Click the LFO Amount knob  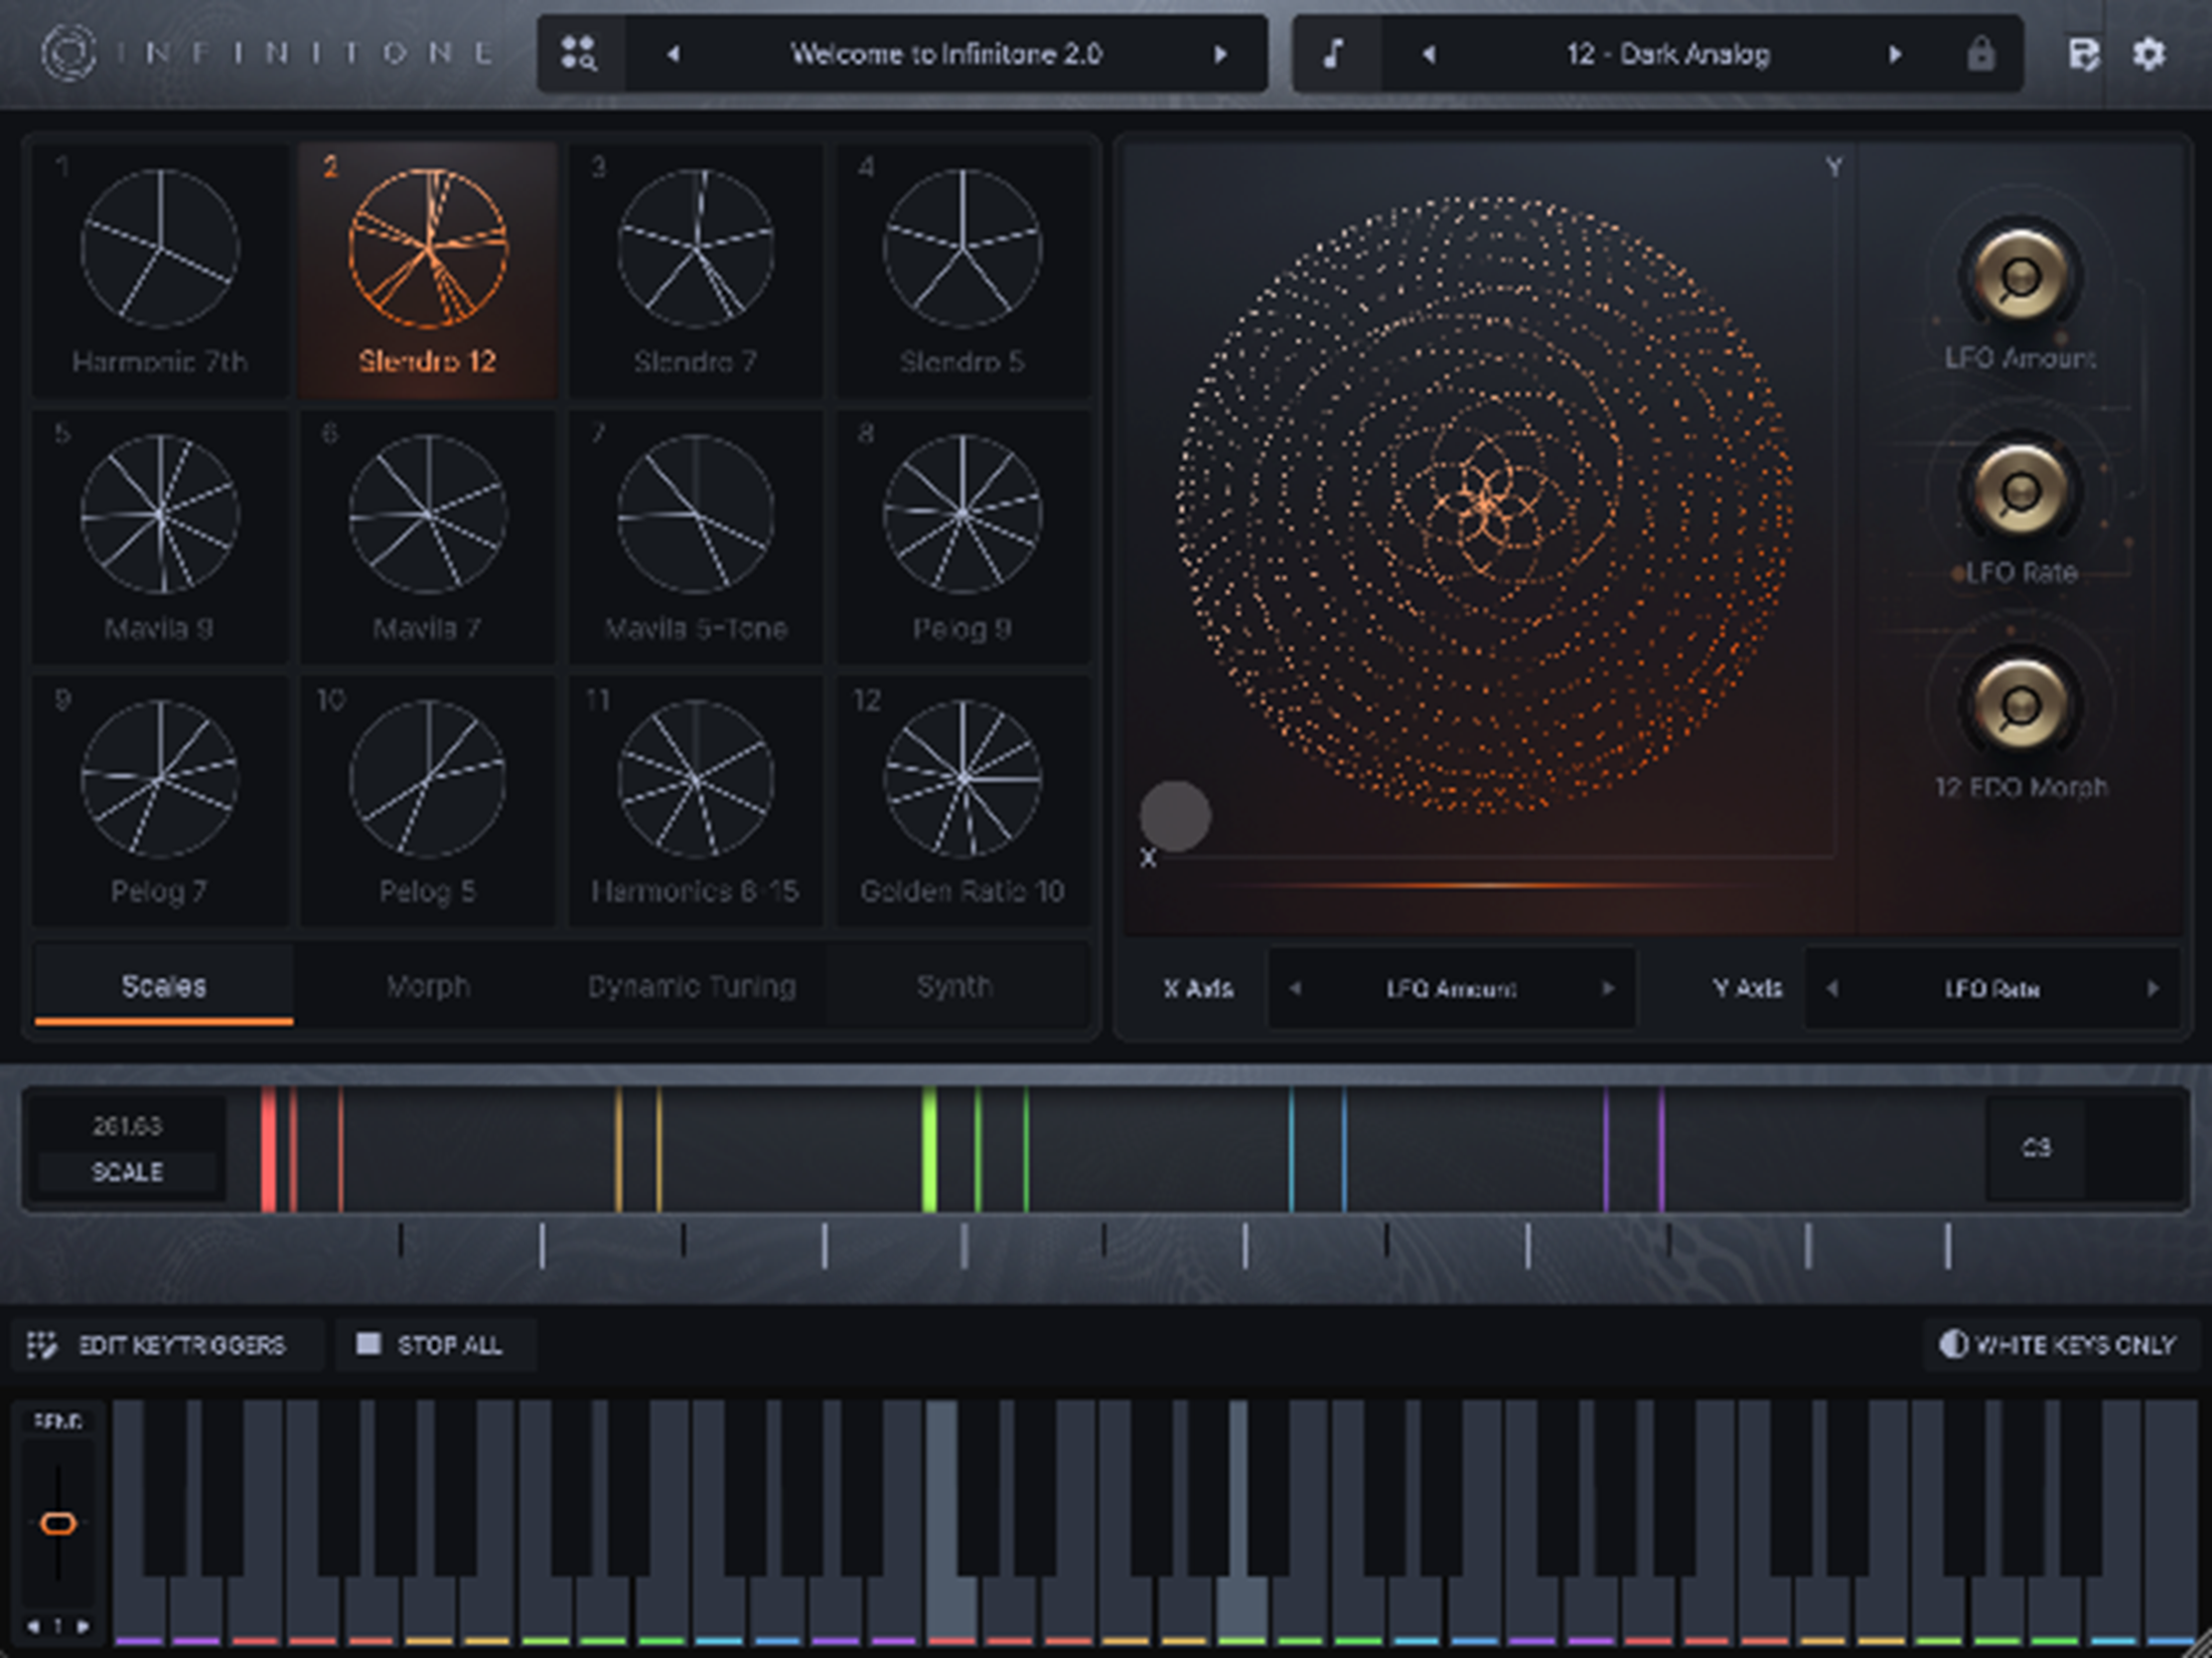2019,276
